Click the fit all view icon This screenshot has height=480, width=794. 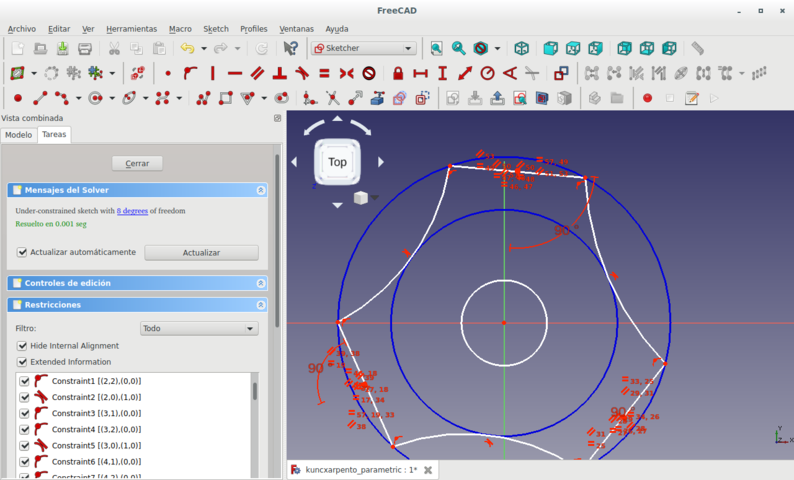(436, 48)
